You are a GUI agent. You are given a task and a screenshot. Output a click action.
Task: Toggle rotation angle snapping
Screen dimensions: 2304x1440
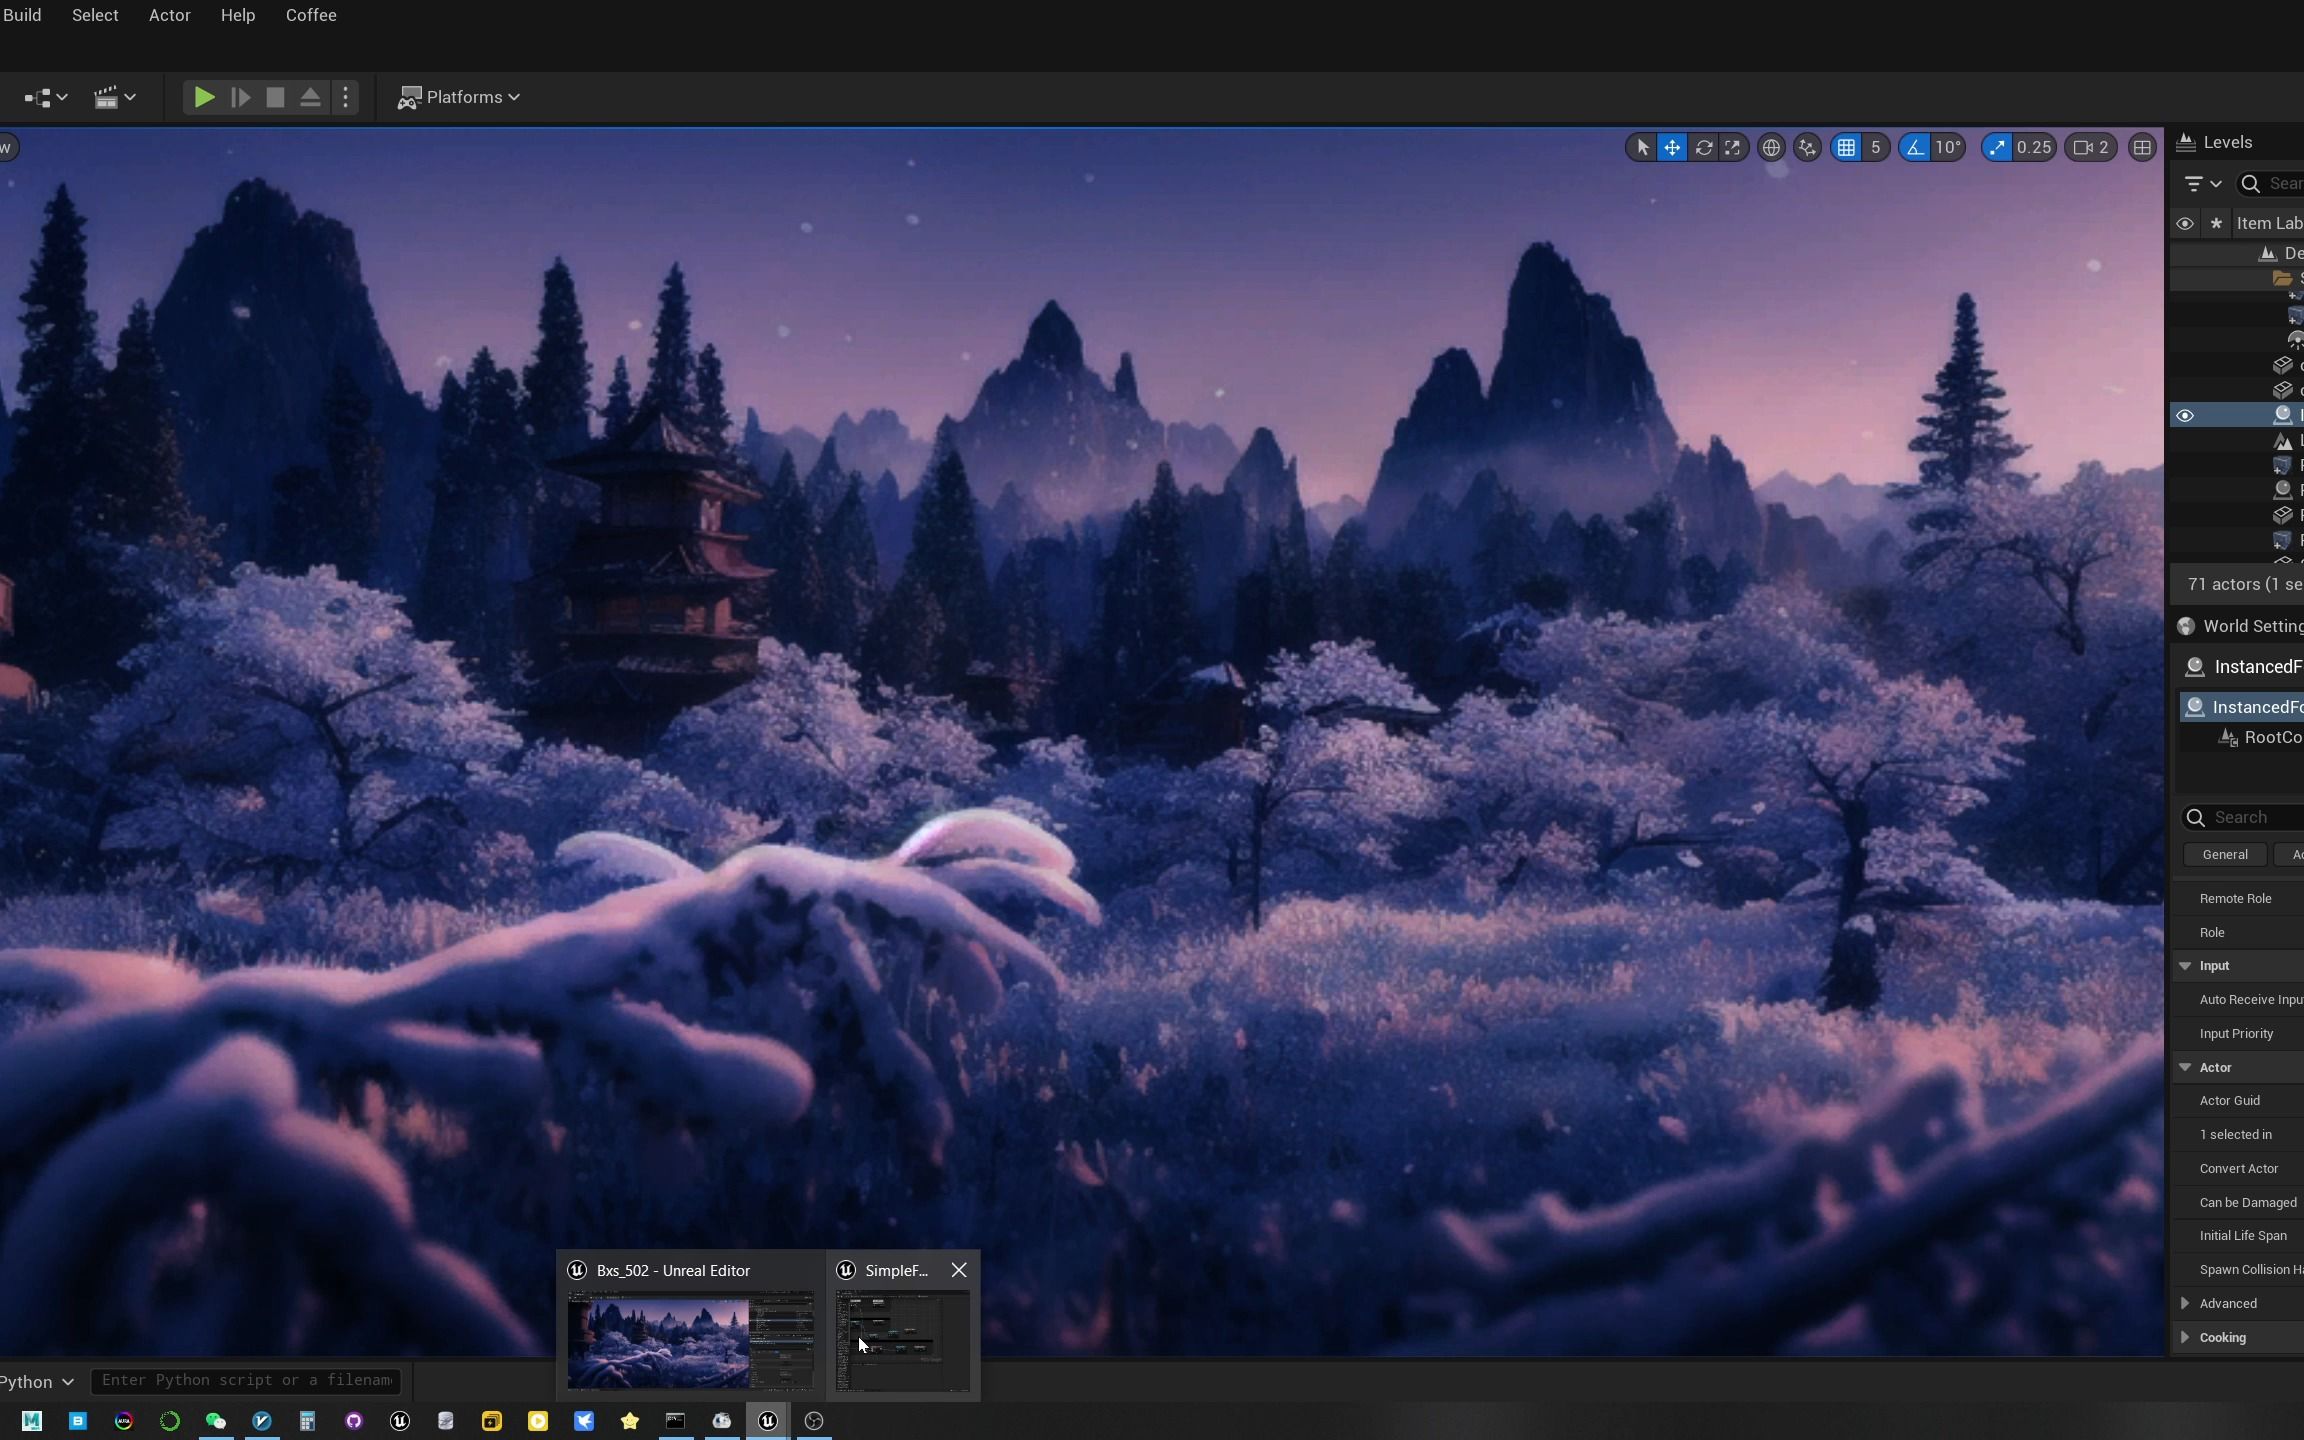(1914, 148)
